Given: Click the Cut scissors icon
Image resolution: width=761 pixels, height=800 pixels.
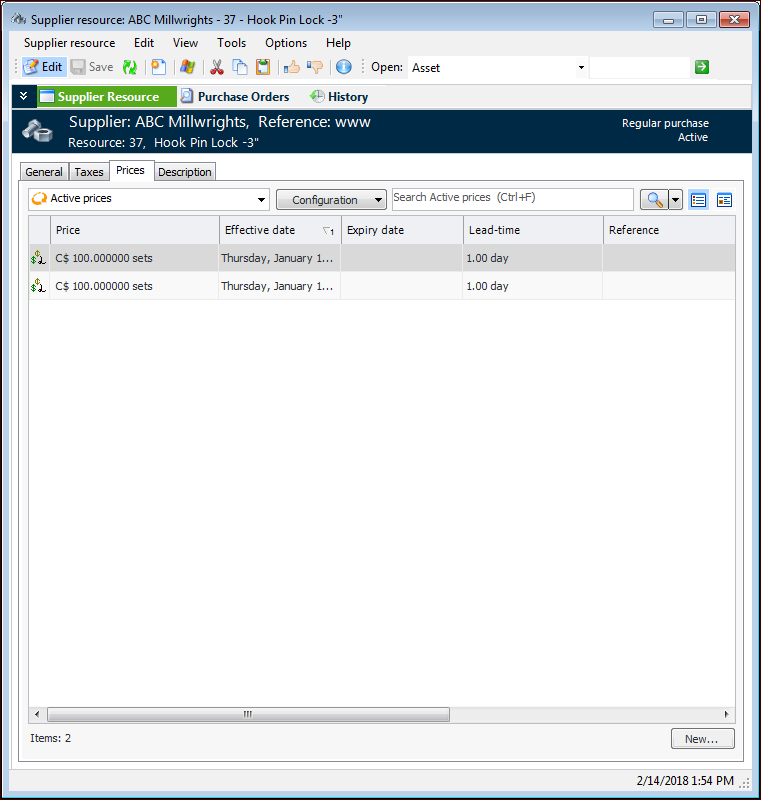Looking at the screenshot, I should [217, 67].
